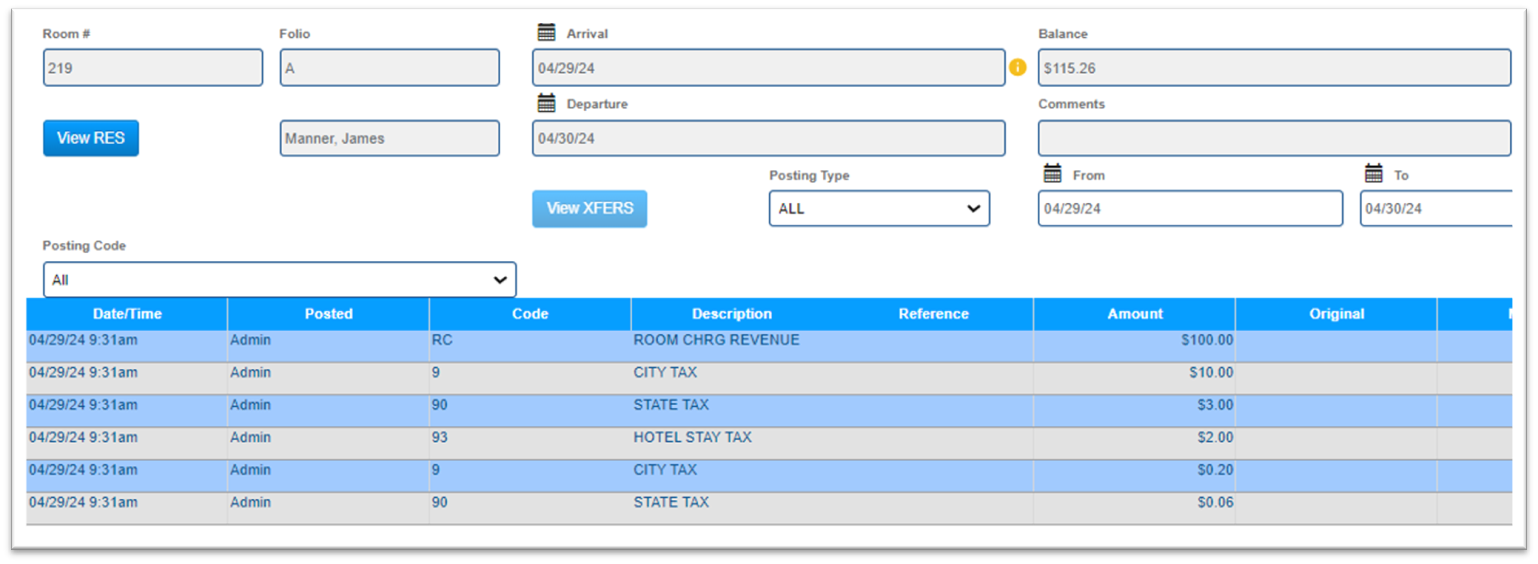The width and height of the screenshot is (1538, 564).
Task: Click the Departure calendar icon
Action: [x=546, y=103]
